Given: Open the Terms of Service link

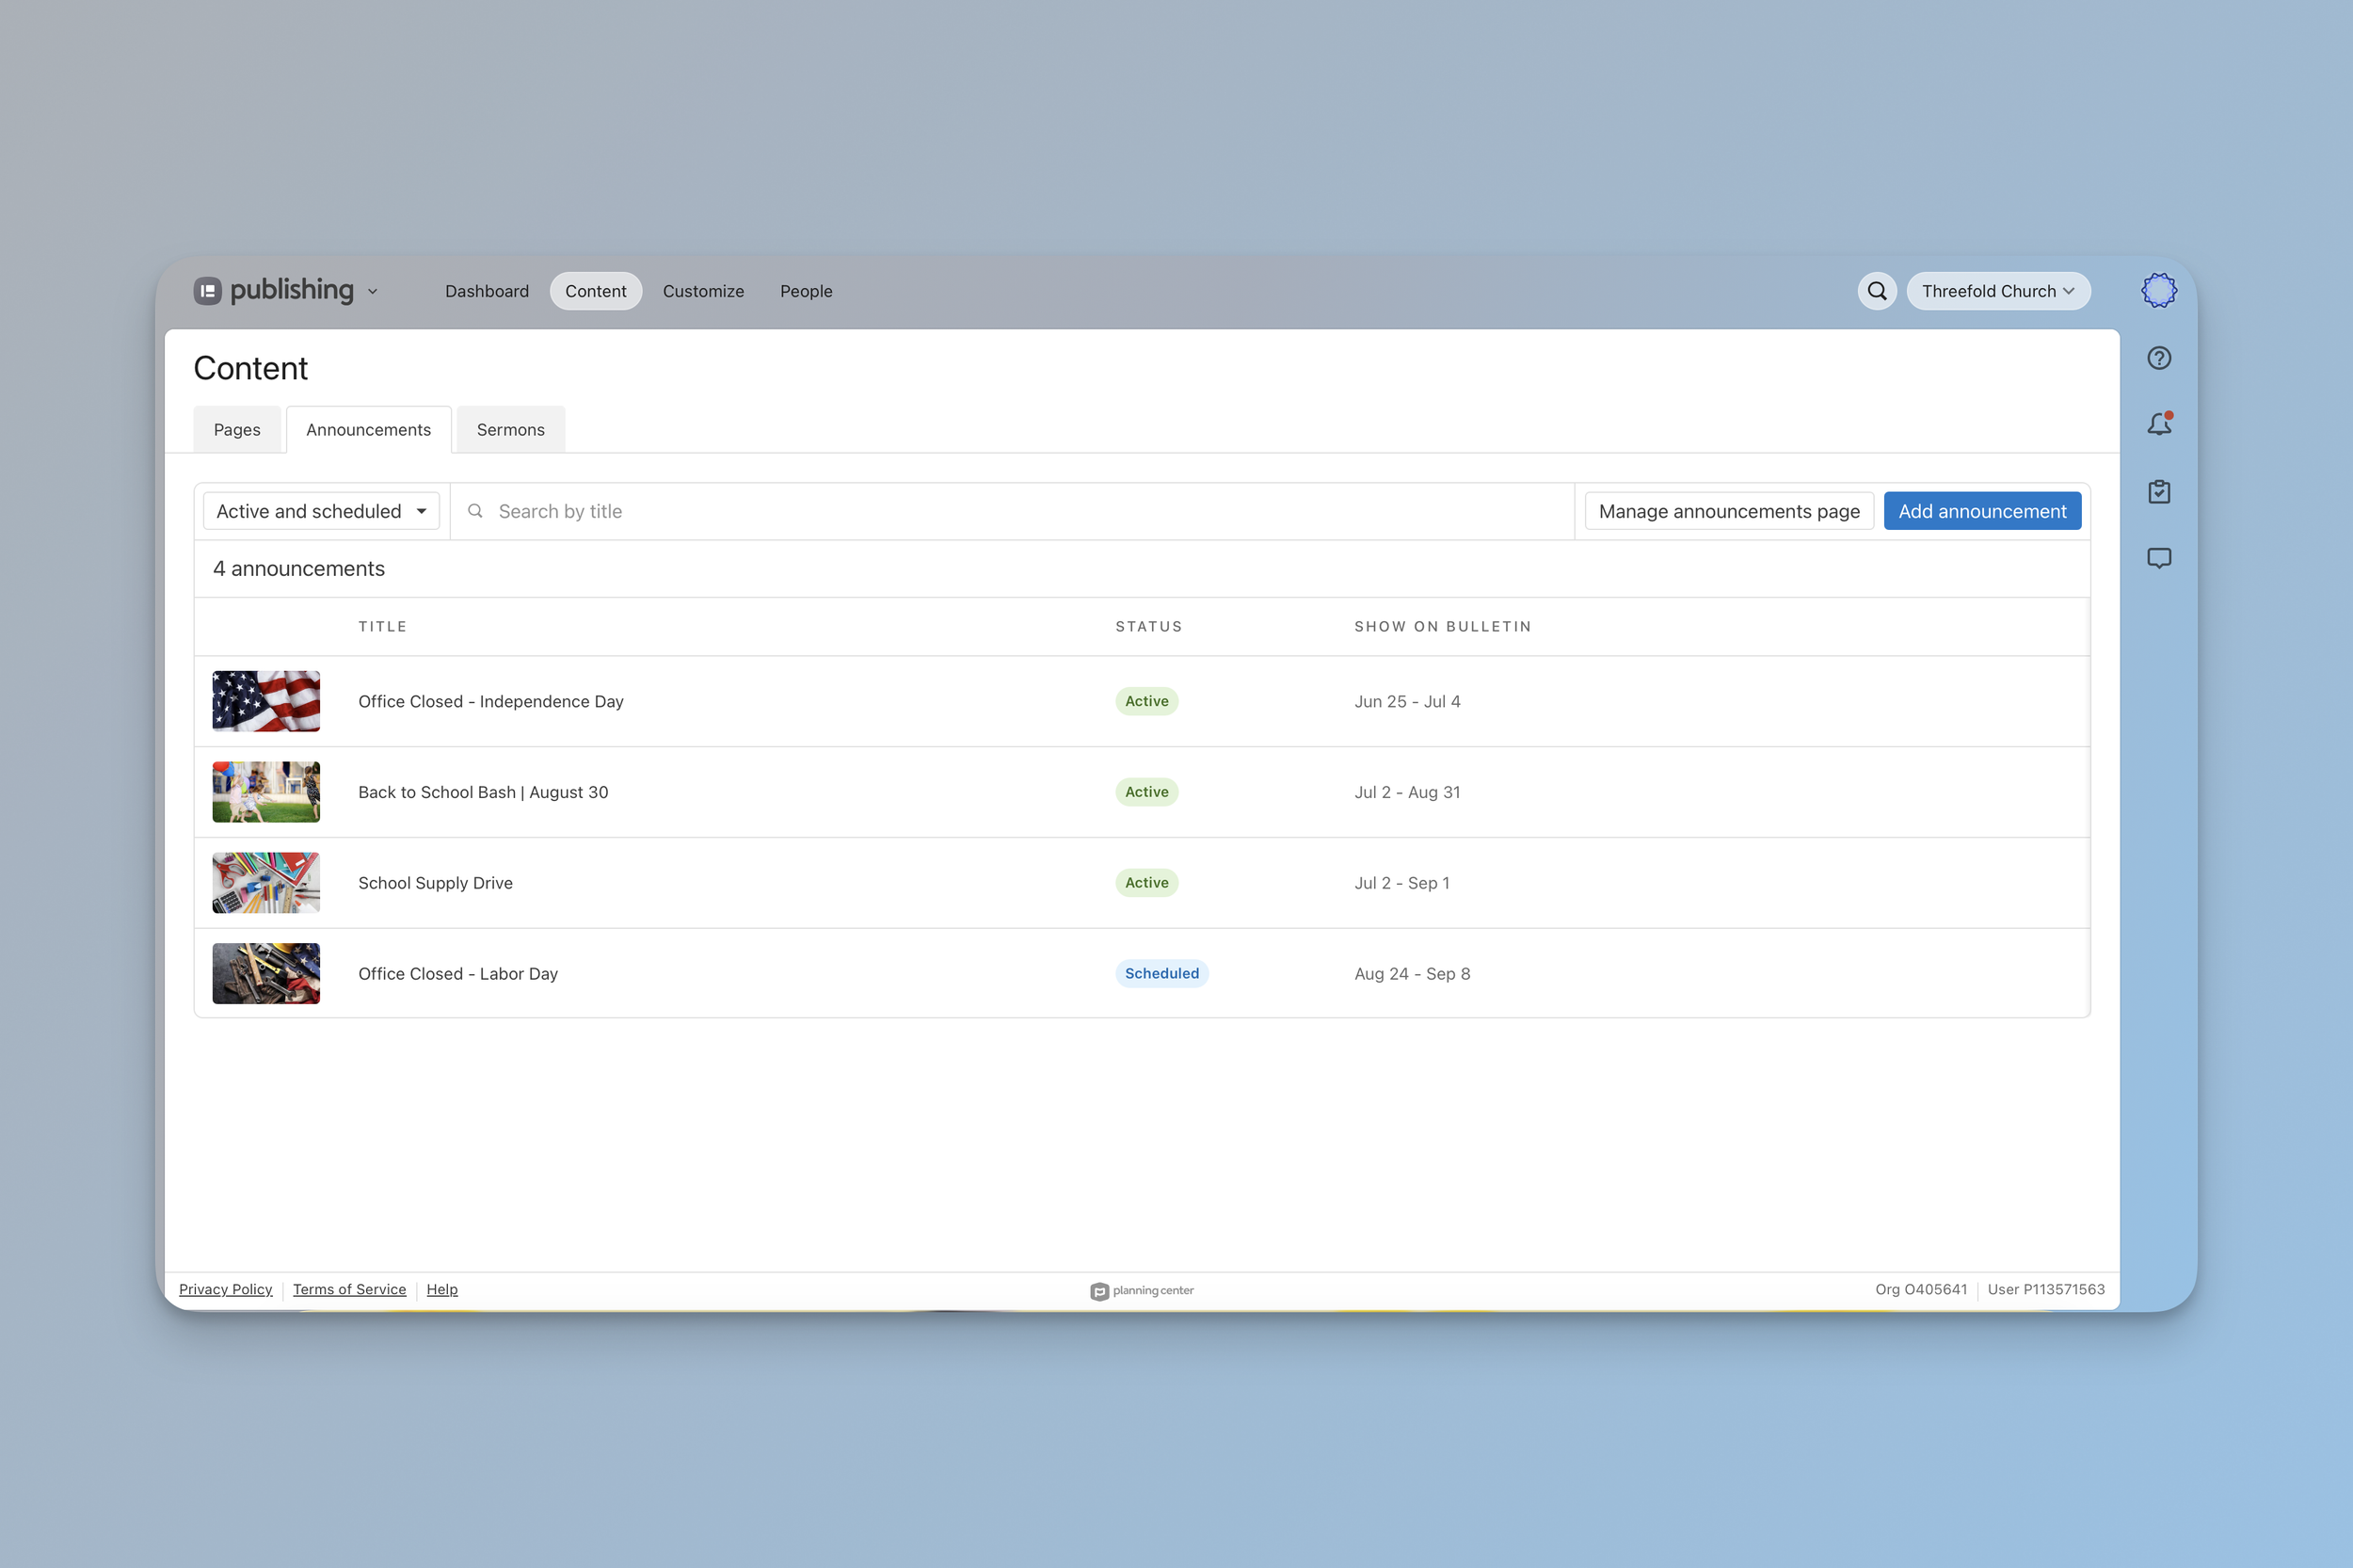Looking at the screenshot, I should pyautogui.click(x=349, y=1289).
